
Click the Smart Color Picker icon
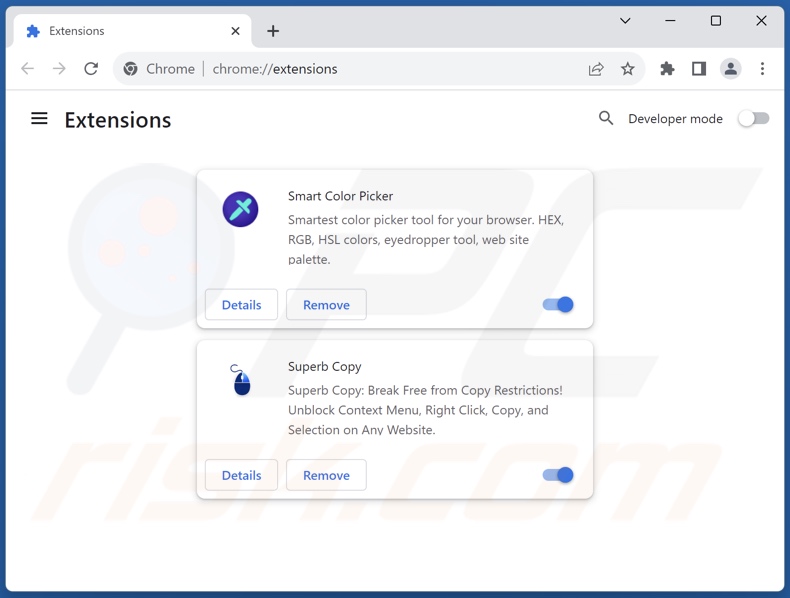[x=240, y=209]
